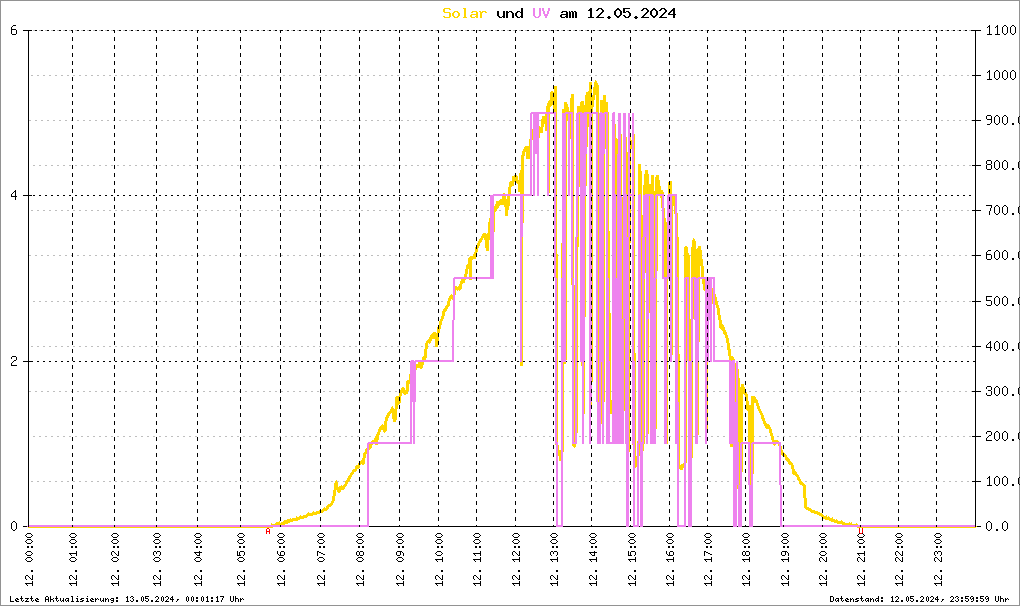This screenshot has width=1020, height=606.
Task: Click the red sunset marker "U" on the time axis
Action: 861,531
